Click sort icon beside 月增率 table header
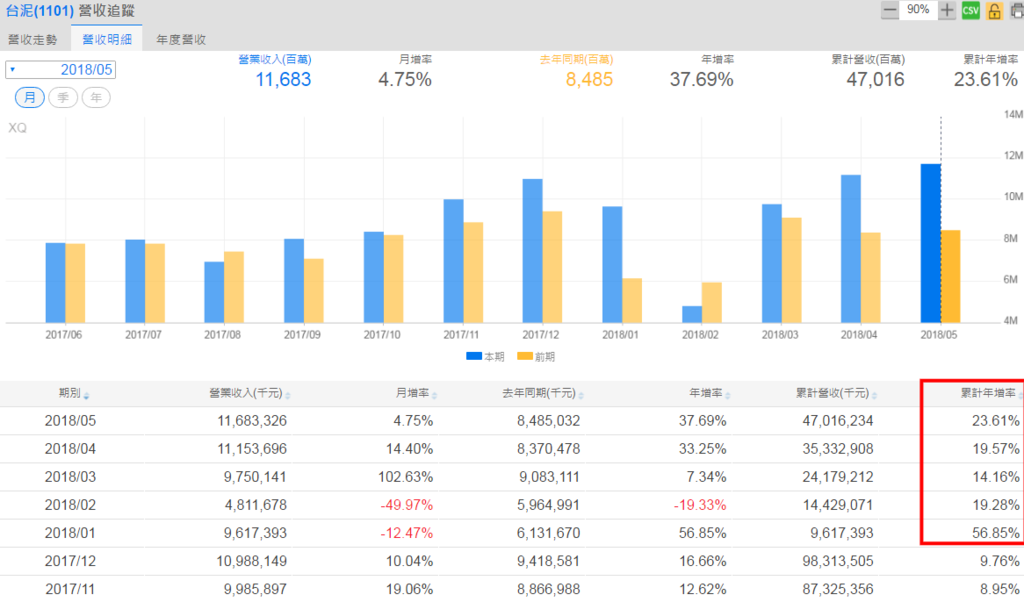This screenshot has height=602, width=1024. click(434, 396)
